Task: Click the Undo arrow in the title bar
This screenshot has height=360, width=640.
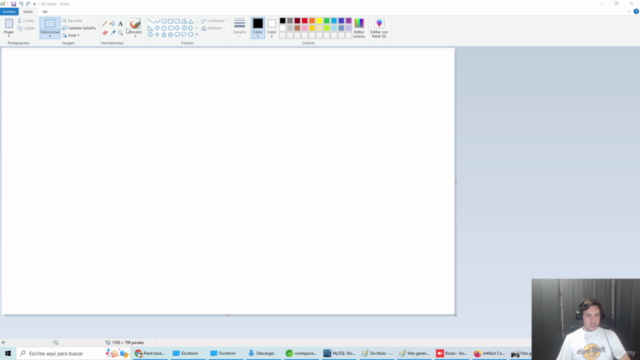Action: [x=21, y=4]
